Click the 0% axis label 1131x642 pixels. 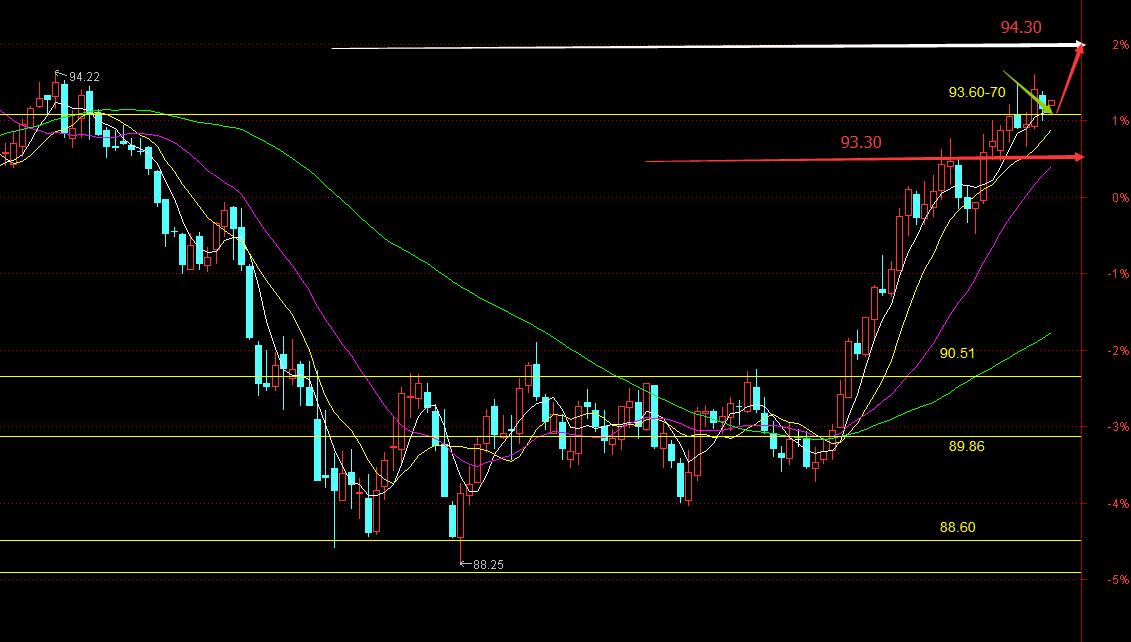pos(1120,198)
